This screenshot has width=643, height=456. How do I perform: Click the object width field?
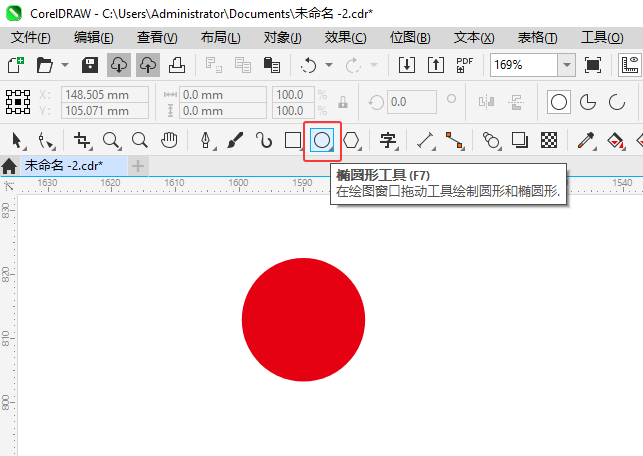(223, 95)
